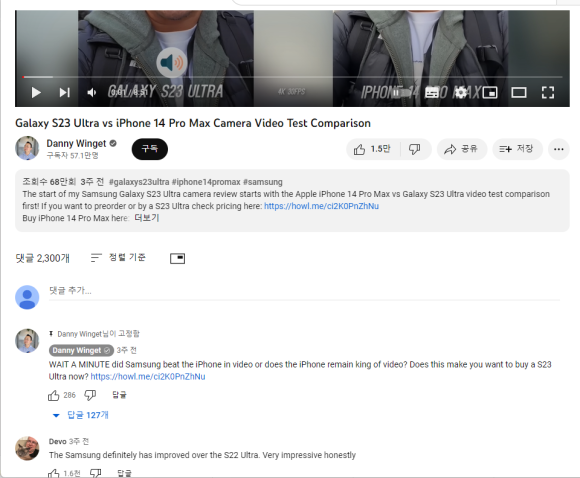Open the three-dot more actions menu

[x=559, y=149]
